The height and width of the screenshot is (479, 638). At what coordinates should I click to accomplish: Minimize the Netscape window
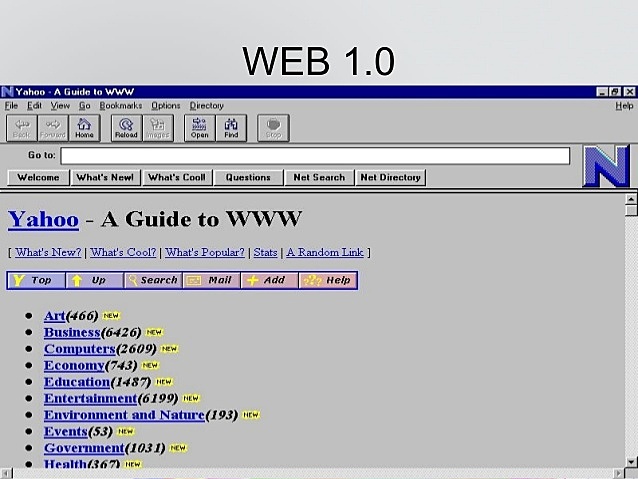[602, 92]
